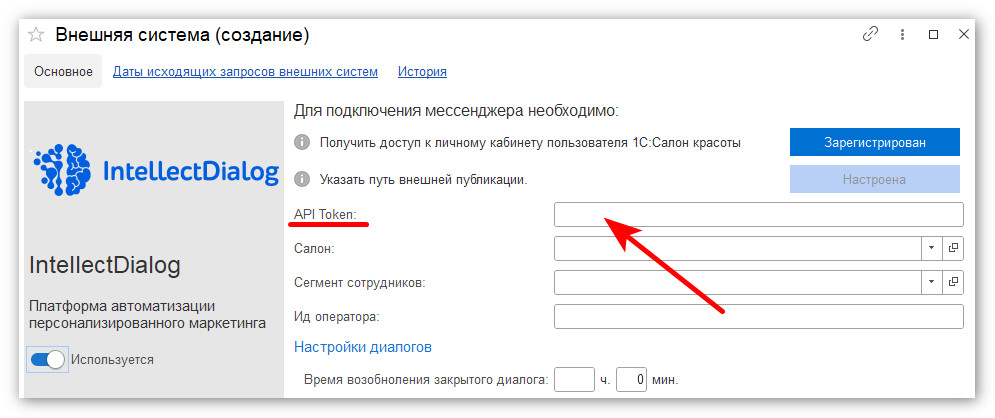This screenshot has width=995, height=418.
Task: Click the hours field for dialog reopening
Action: [574, 380]
